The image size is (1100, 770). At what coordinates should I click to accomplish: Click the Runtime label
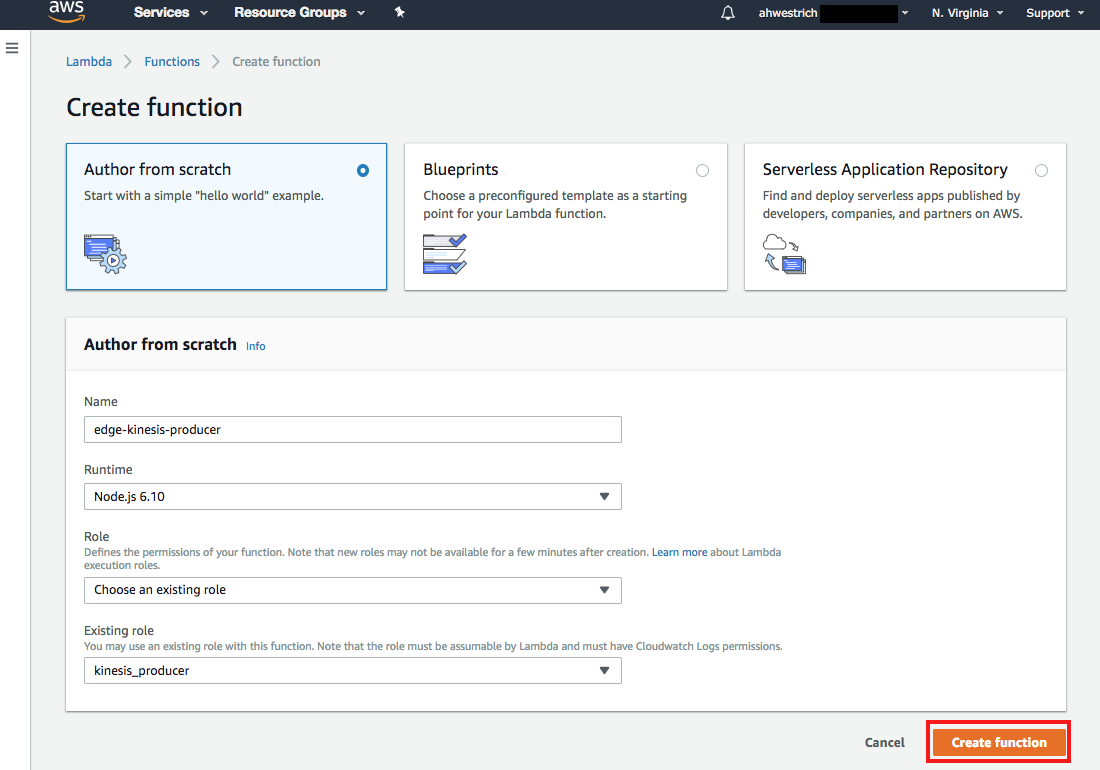point(108,469)
